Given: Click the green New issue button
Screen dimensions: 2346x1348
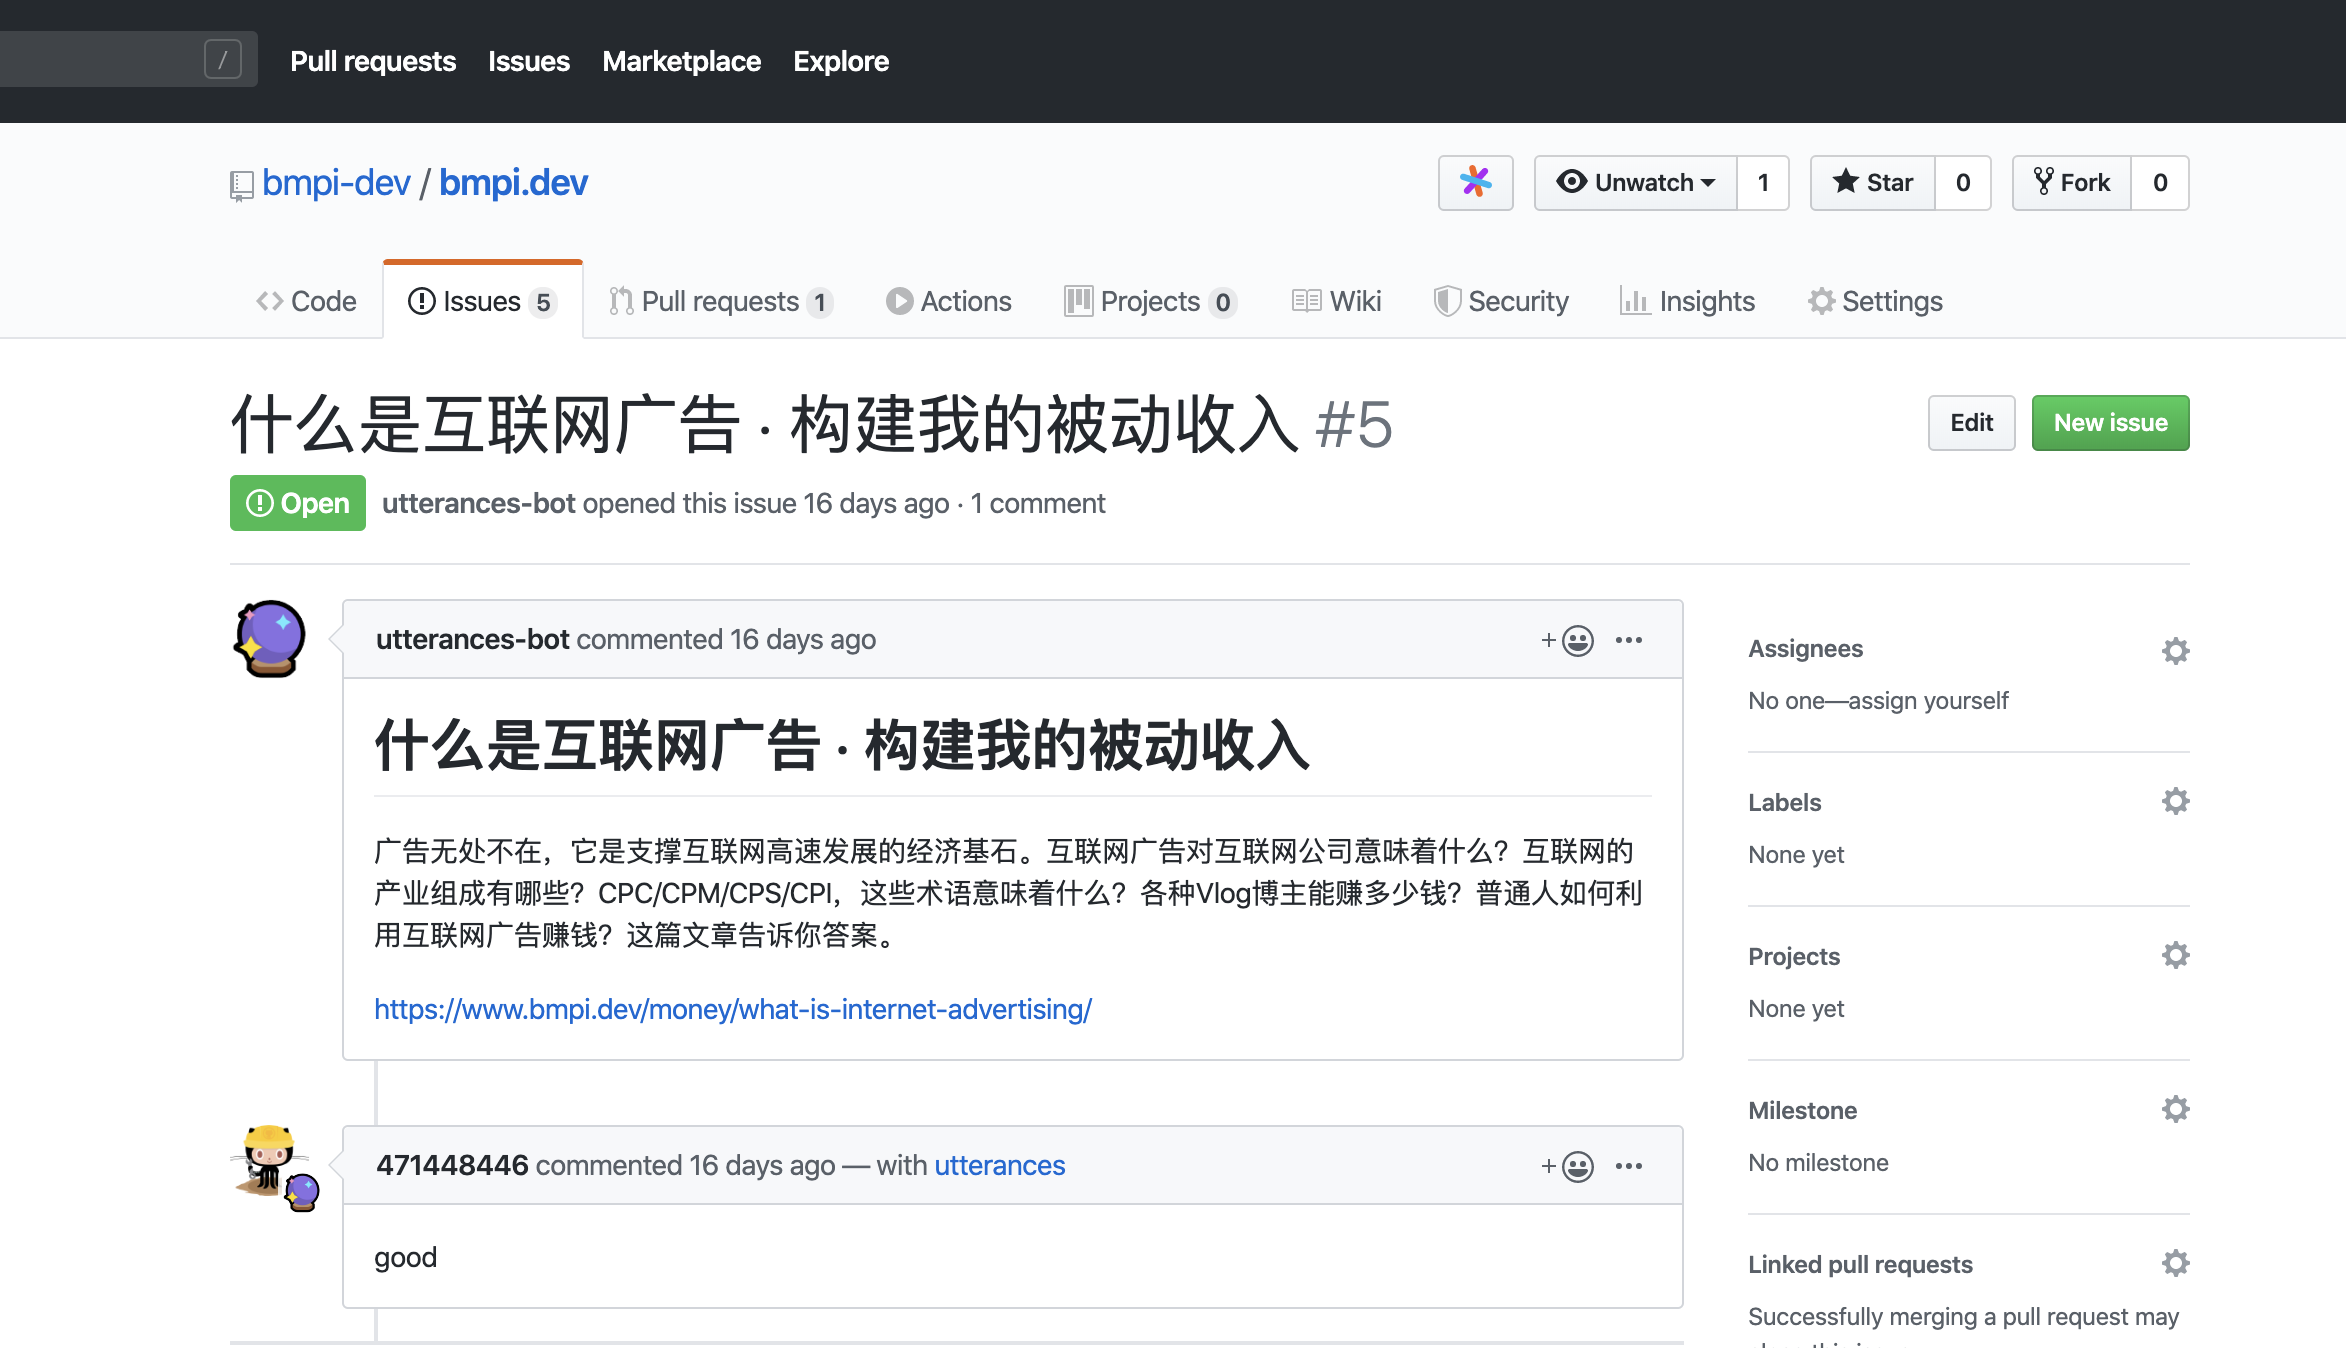Looking at the screenshot, I should click(x=2110, y=422).
